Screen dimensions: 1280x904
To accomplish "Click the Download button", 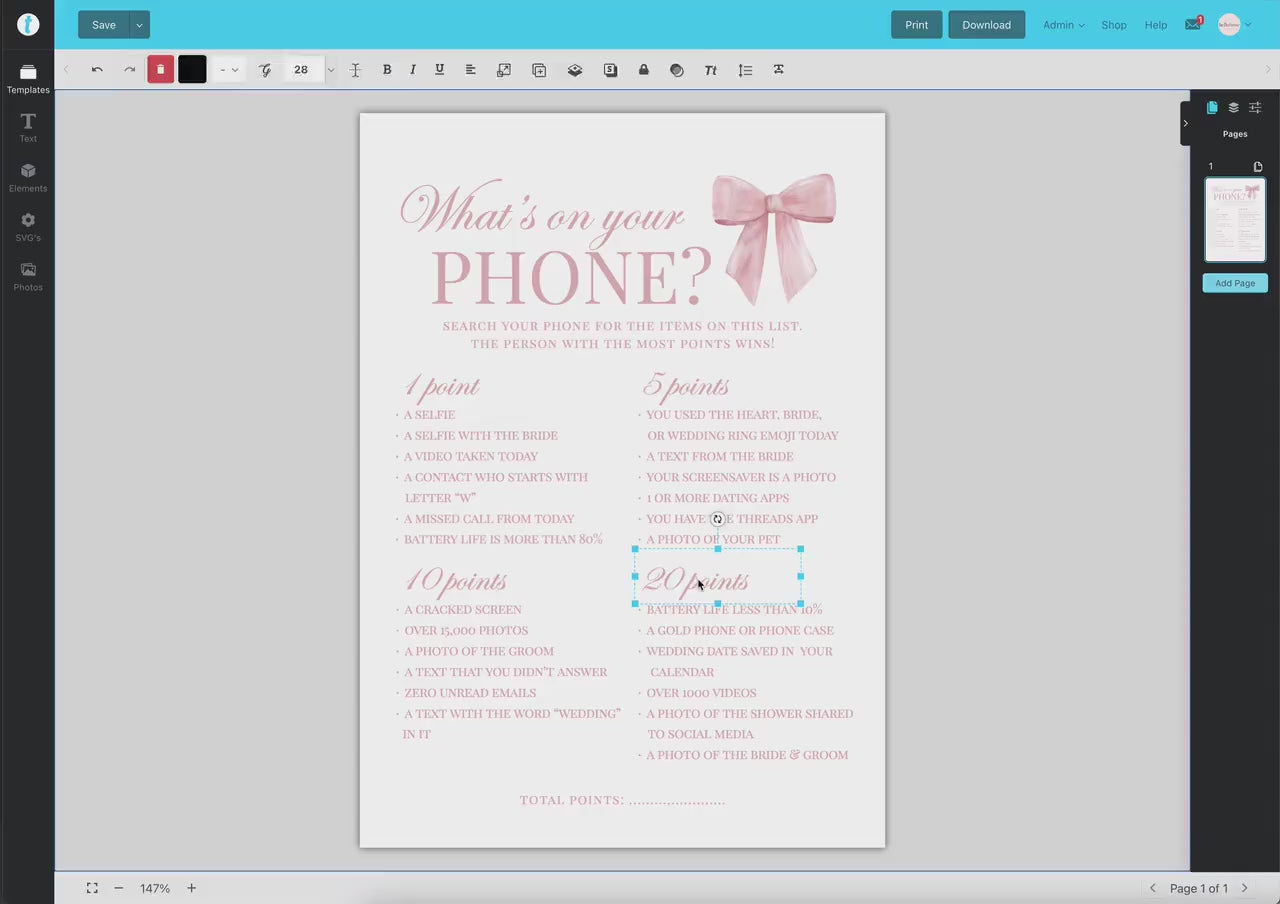I will click(x=986, y=25).
